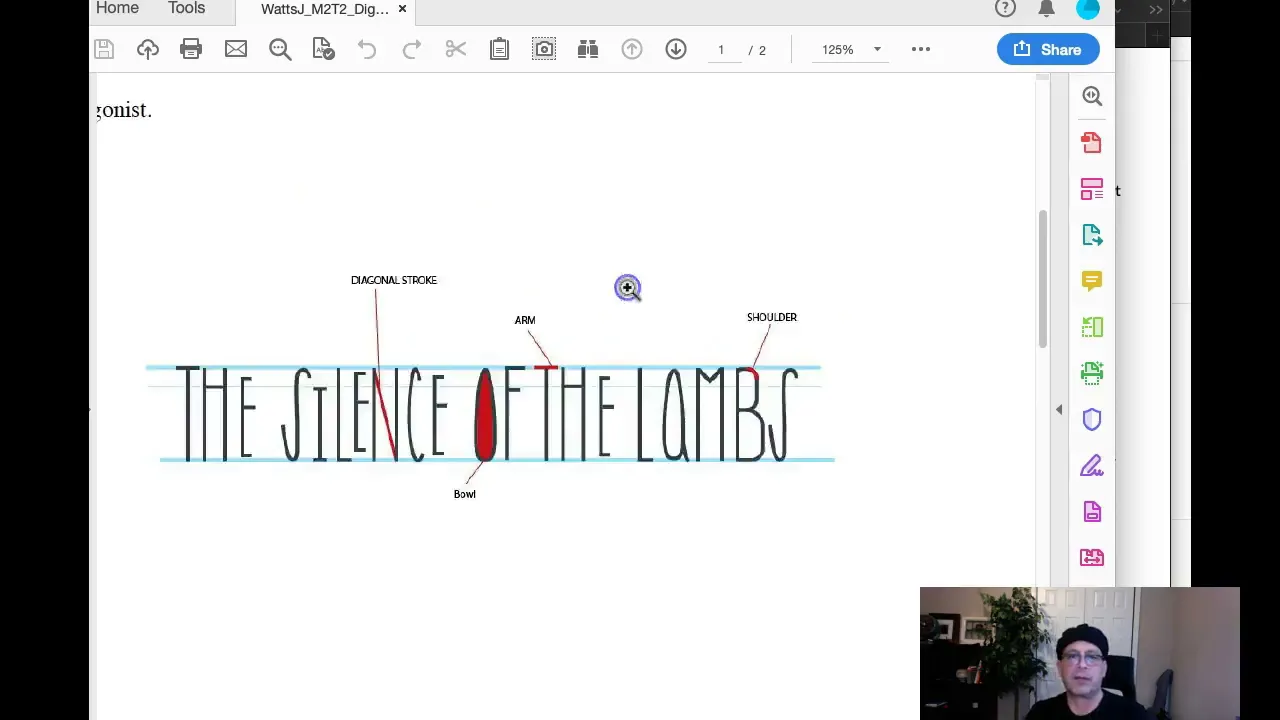1280x720 pixels.
Task: Print the document
Action: tap(191, 49)
